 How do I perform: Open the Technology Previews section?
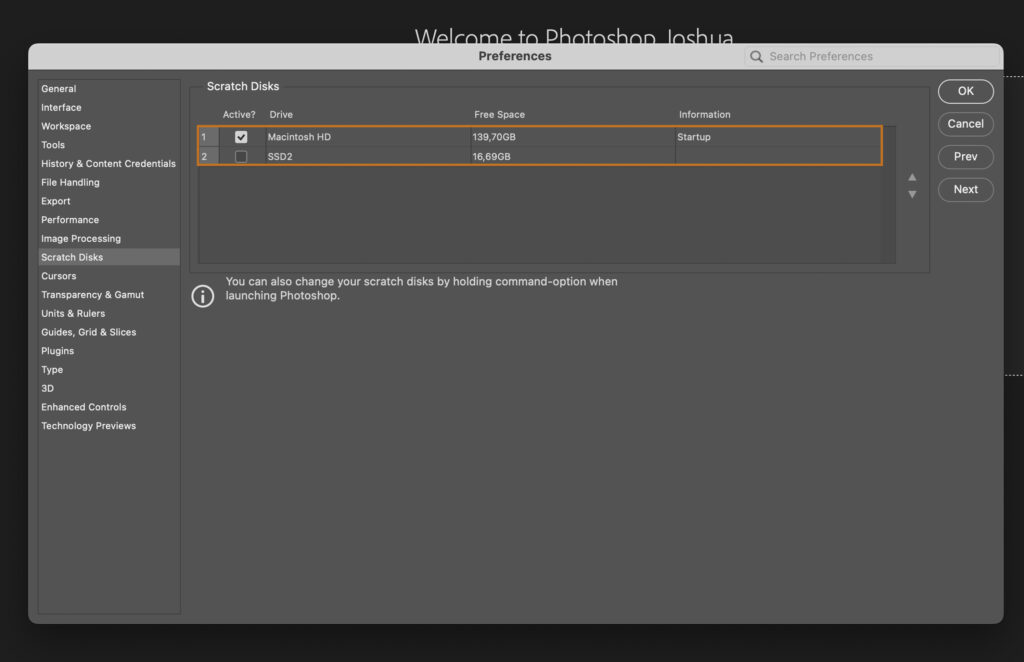click(x=88, y=425)
